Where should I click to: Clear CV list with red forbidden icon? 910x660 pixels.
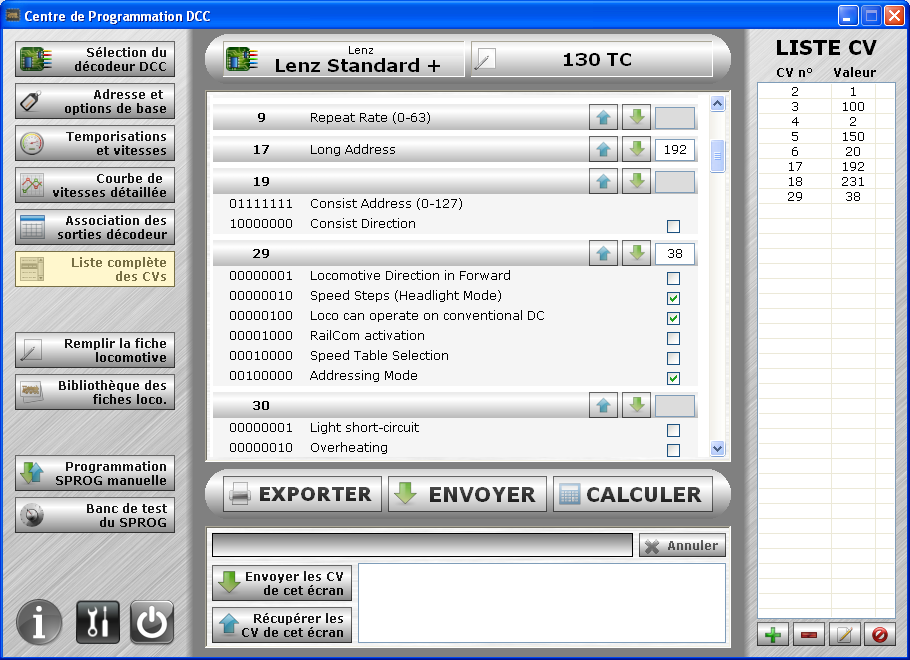(x=879, y=634)
